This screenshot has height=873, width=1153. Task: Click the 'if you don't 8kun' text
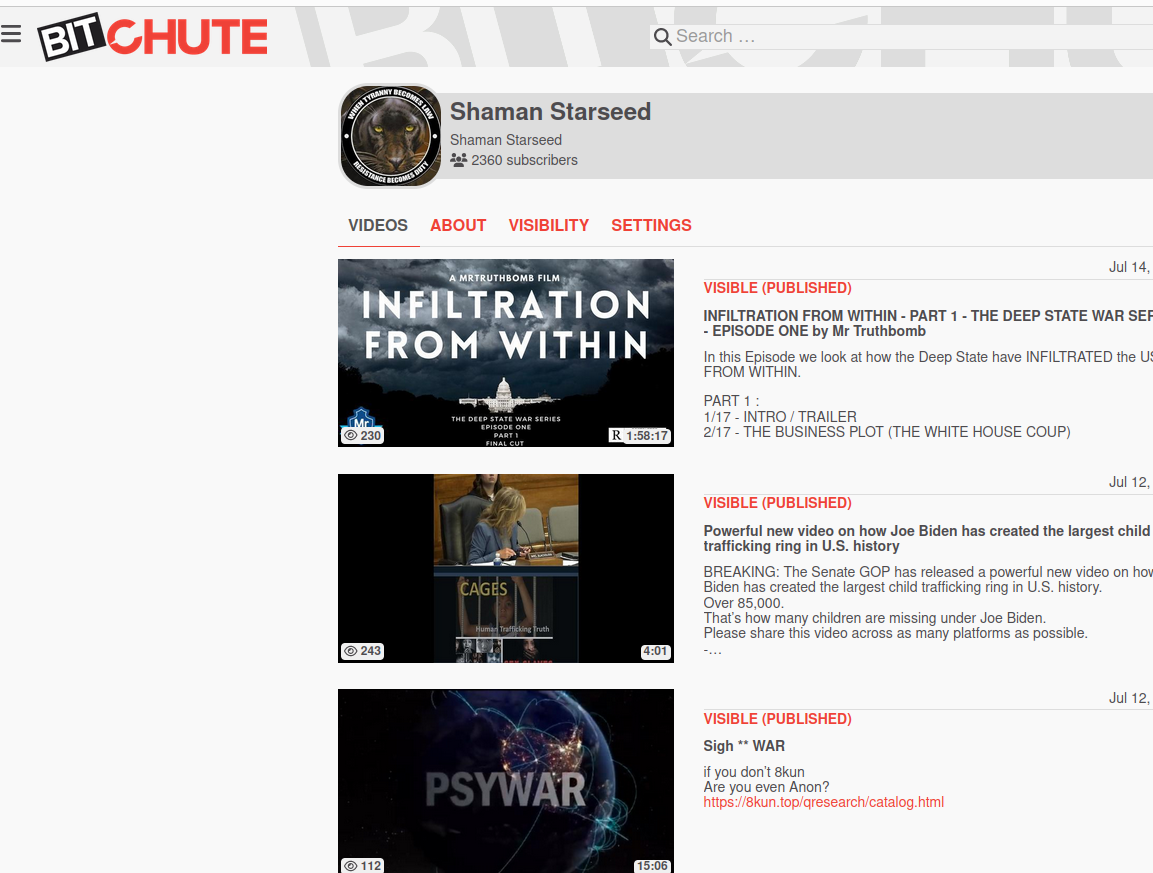[754, 772]
